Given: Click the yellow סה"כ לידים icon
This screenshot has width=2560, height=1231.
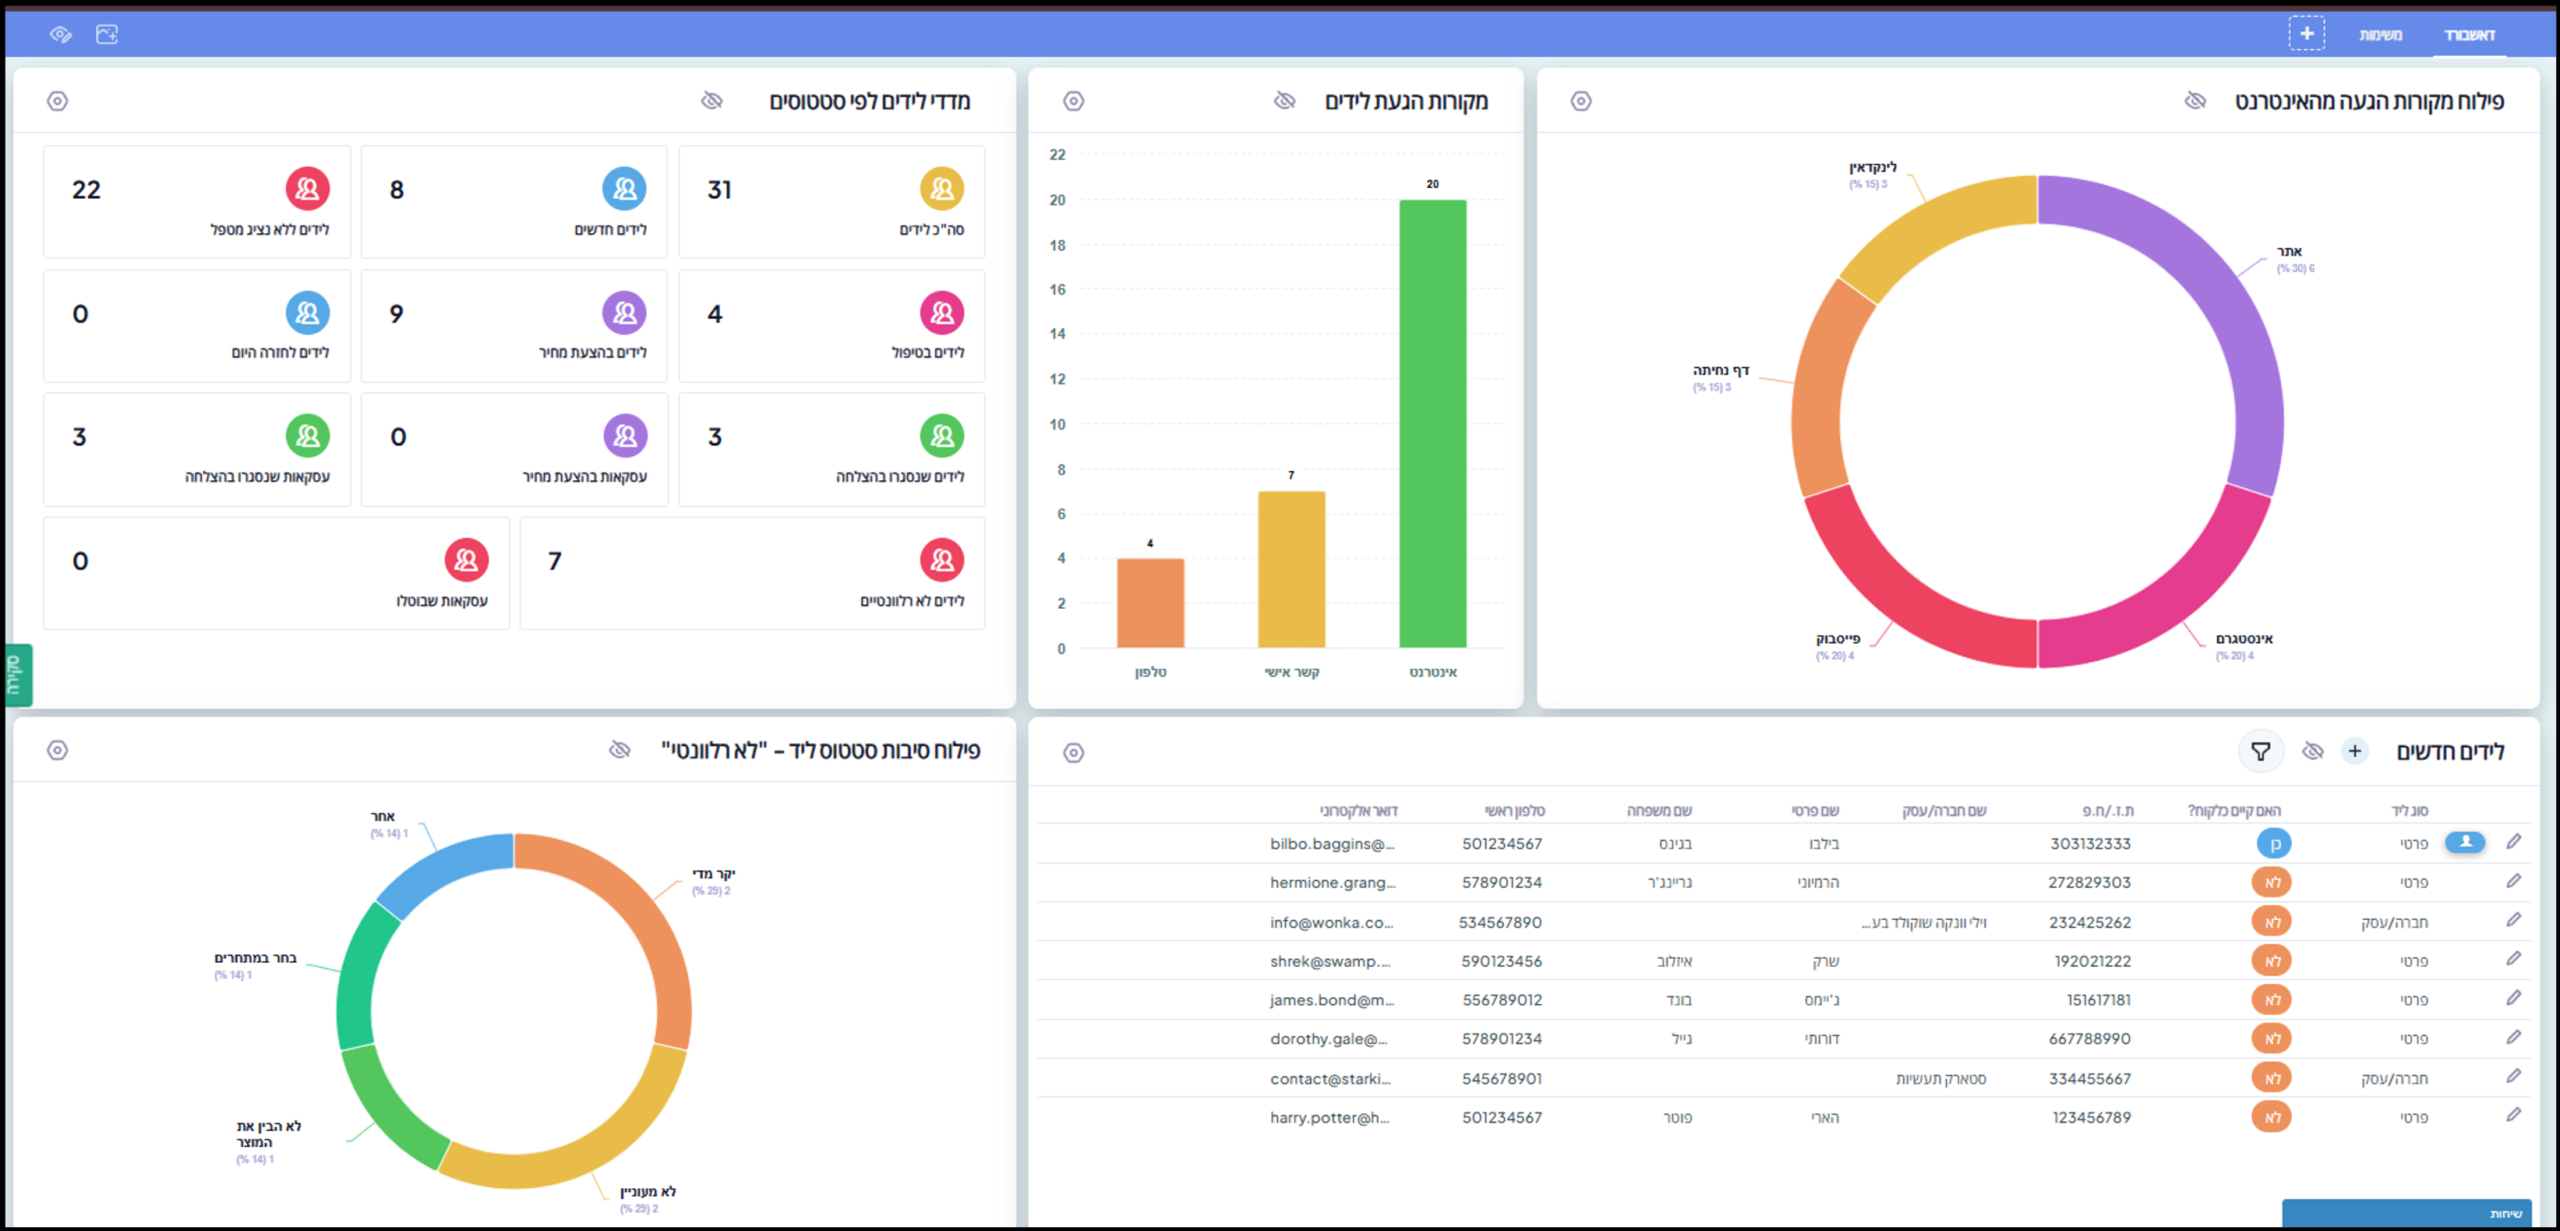Looking at the screenshot, I should 941,189.
